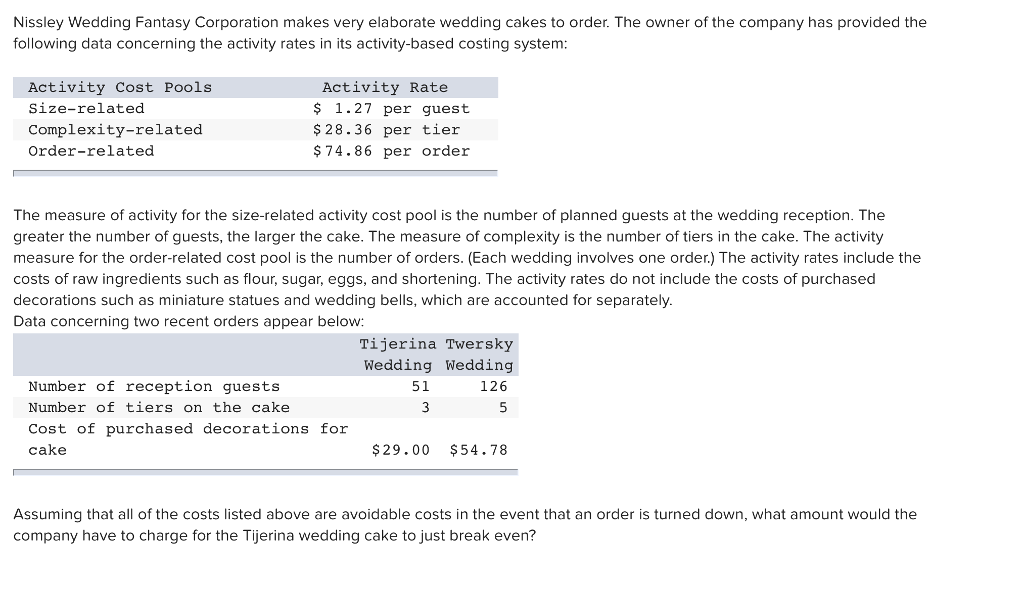Screen dimensions: 1024x589
Task: Select the Order-related row label
Action: (91, 151)
